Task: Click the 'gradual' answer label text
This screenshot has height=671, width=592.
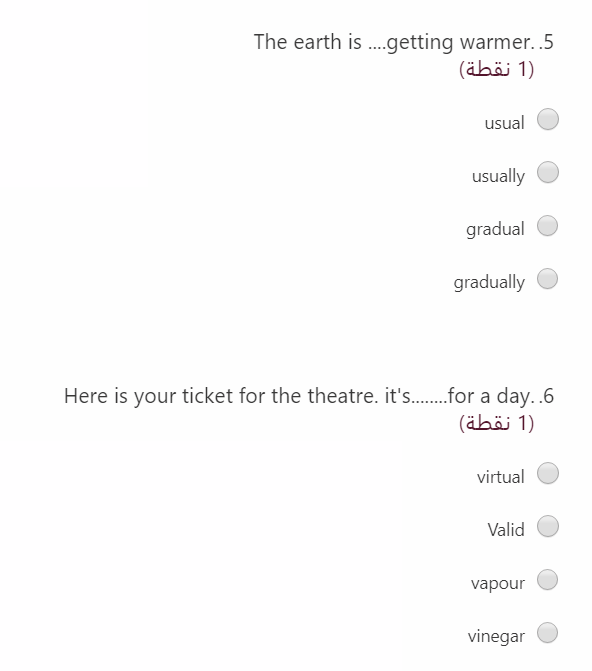Action: point(495,229)
